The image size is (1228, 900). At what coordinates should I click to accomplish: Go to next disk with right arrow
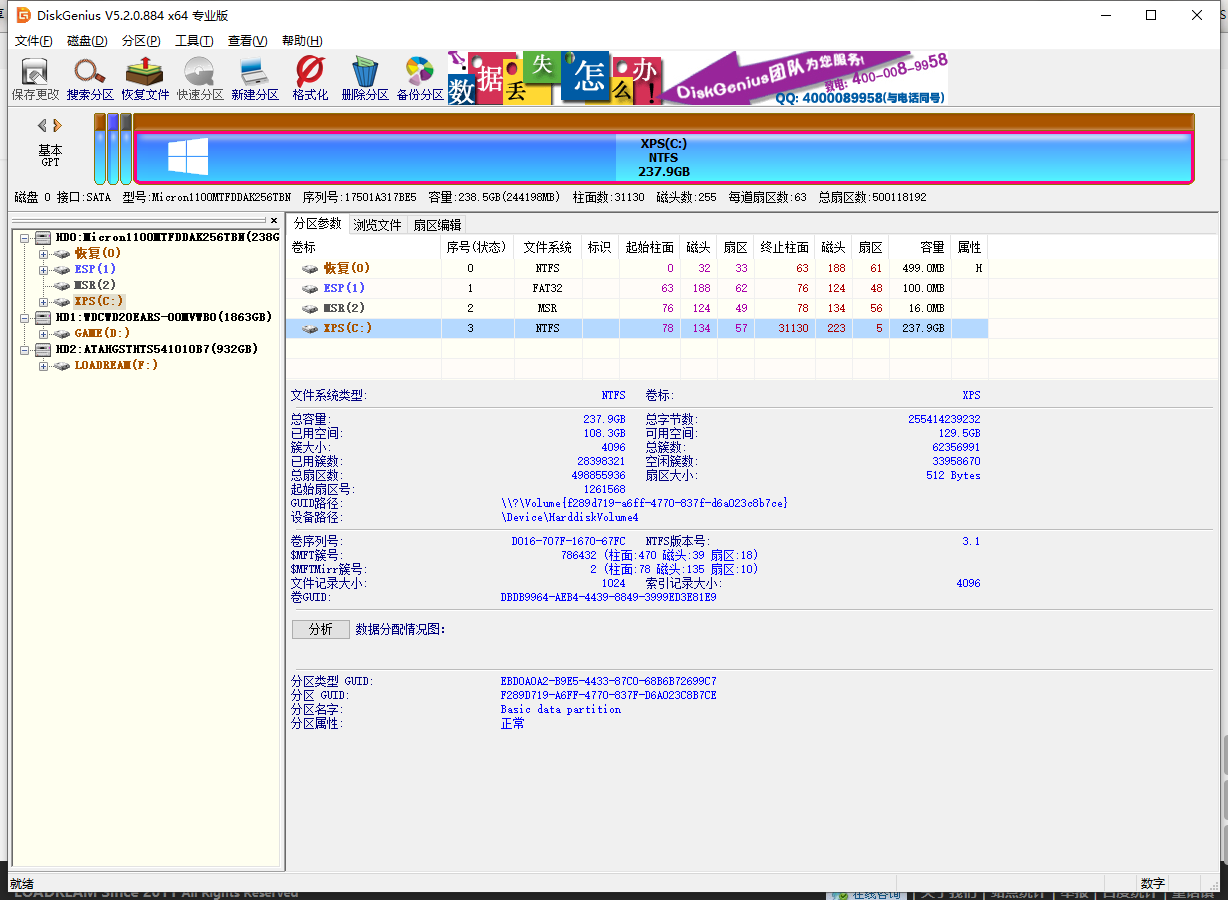click(x=57, y=125)
